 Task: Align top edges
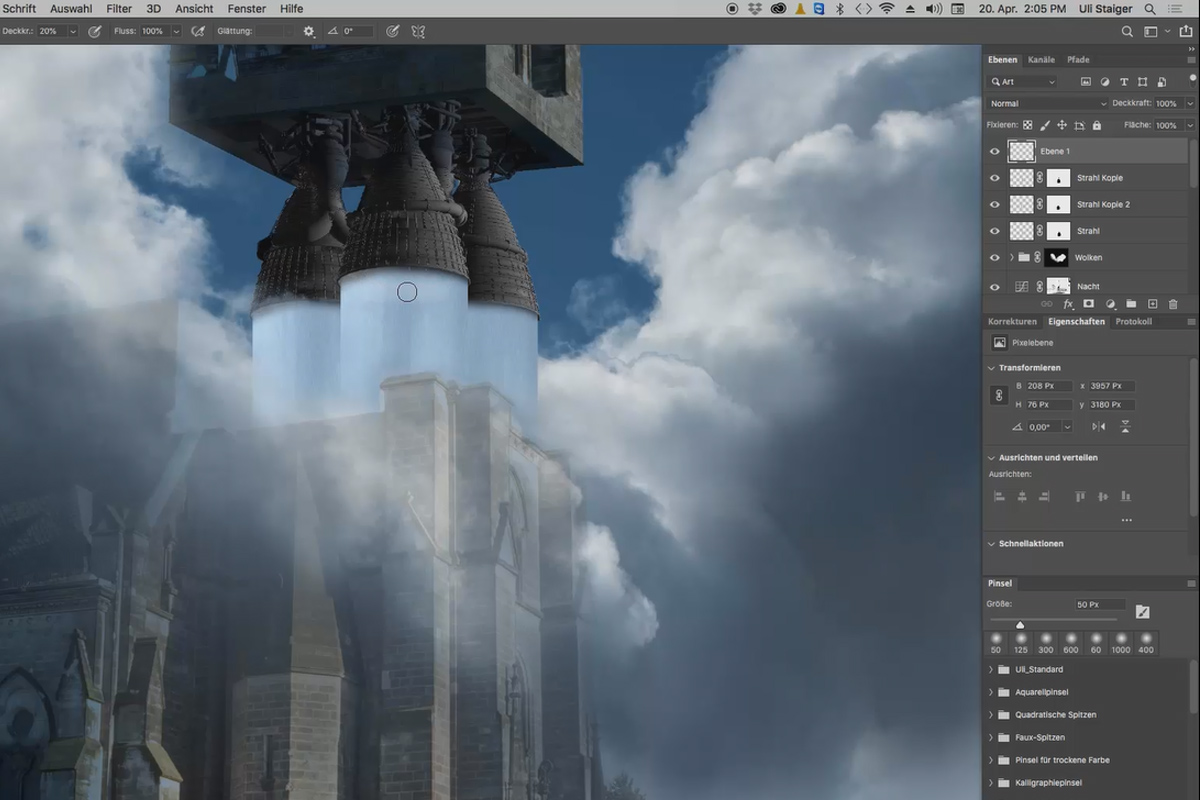click(1080, 496)
